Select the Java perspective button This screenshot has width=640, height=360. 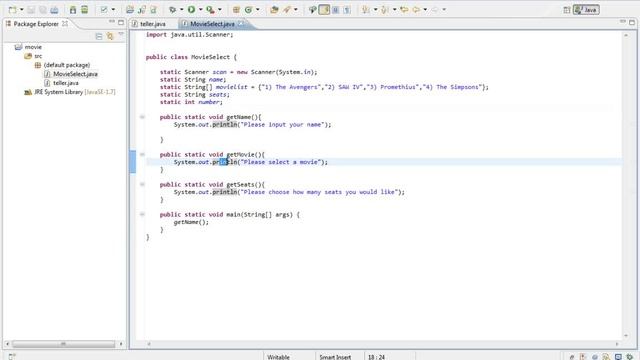(x=586, y=10)
